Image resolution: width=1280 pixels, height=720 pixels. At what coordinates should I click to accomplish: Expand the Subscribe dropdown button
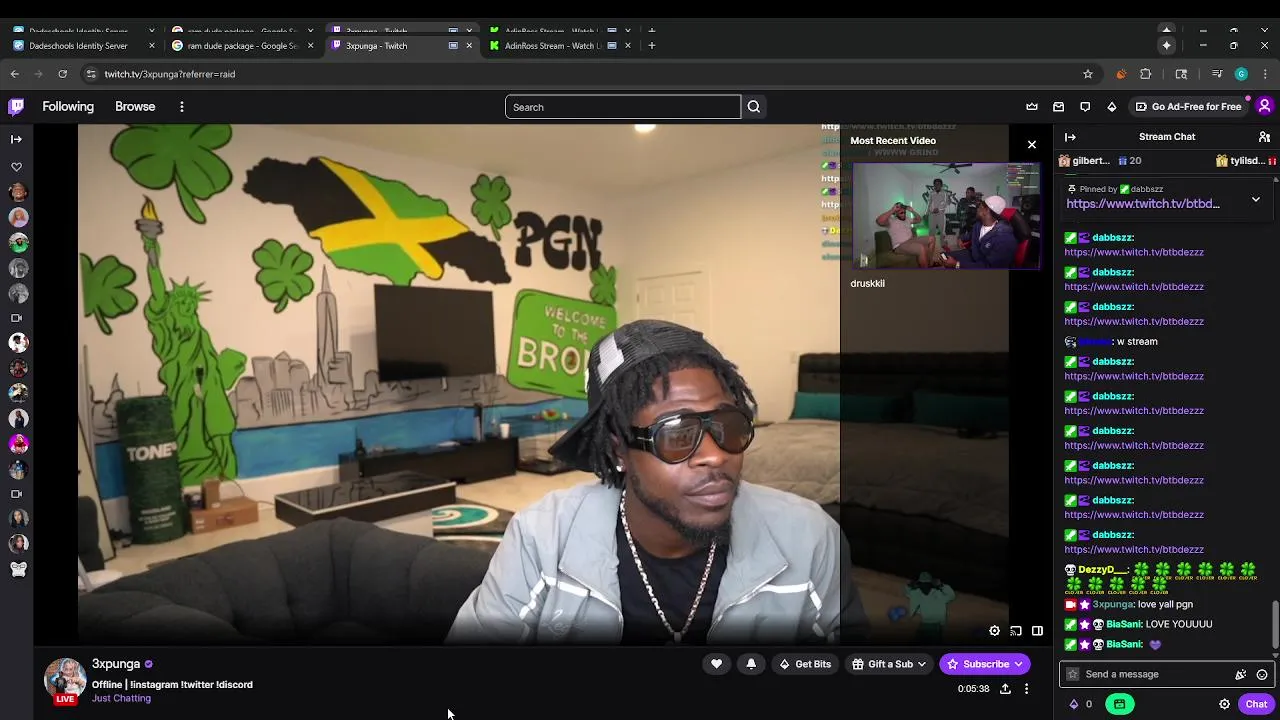pos(1018,664)
